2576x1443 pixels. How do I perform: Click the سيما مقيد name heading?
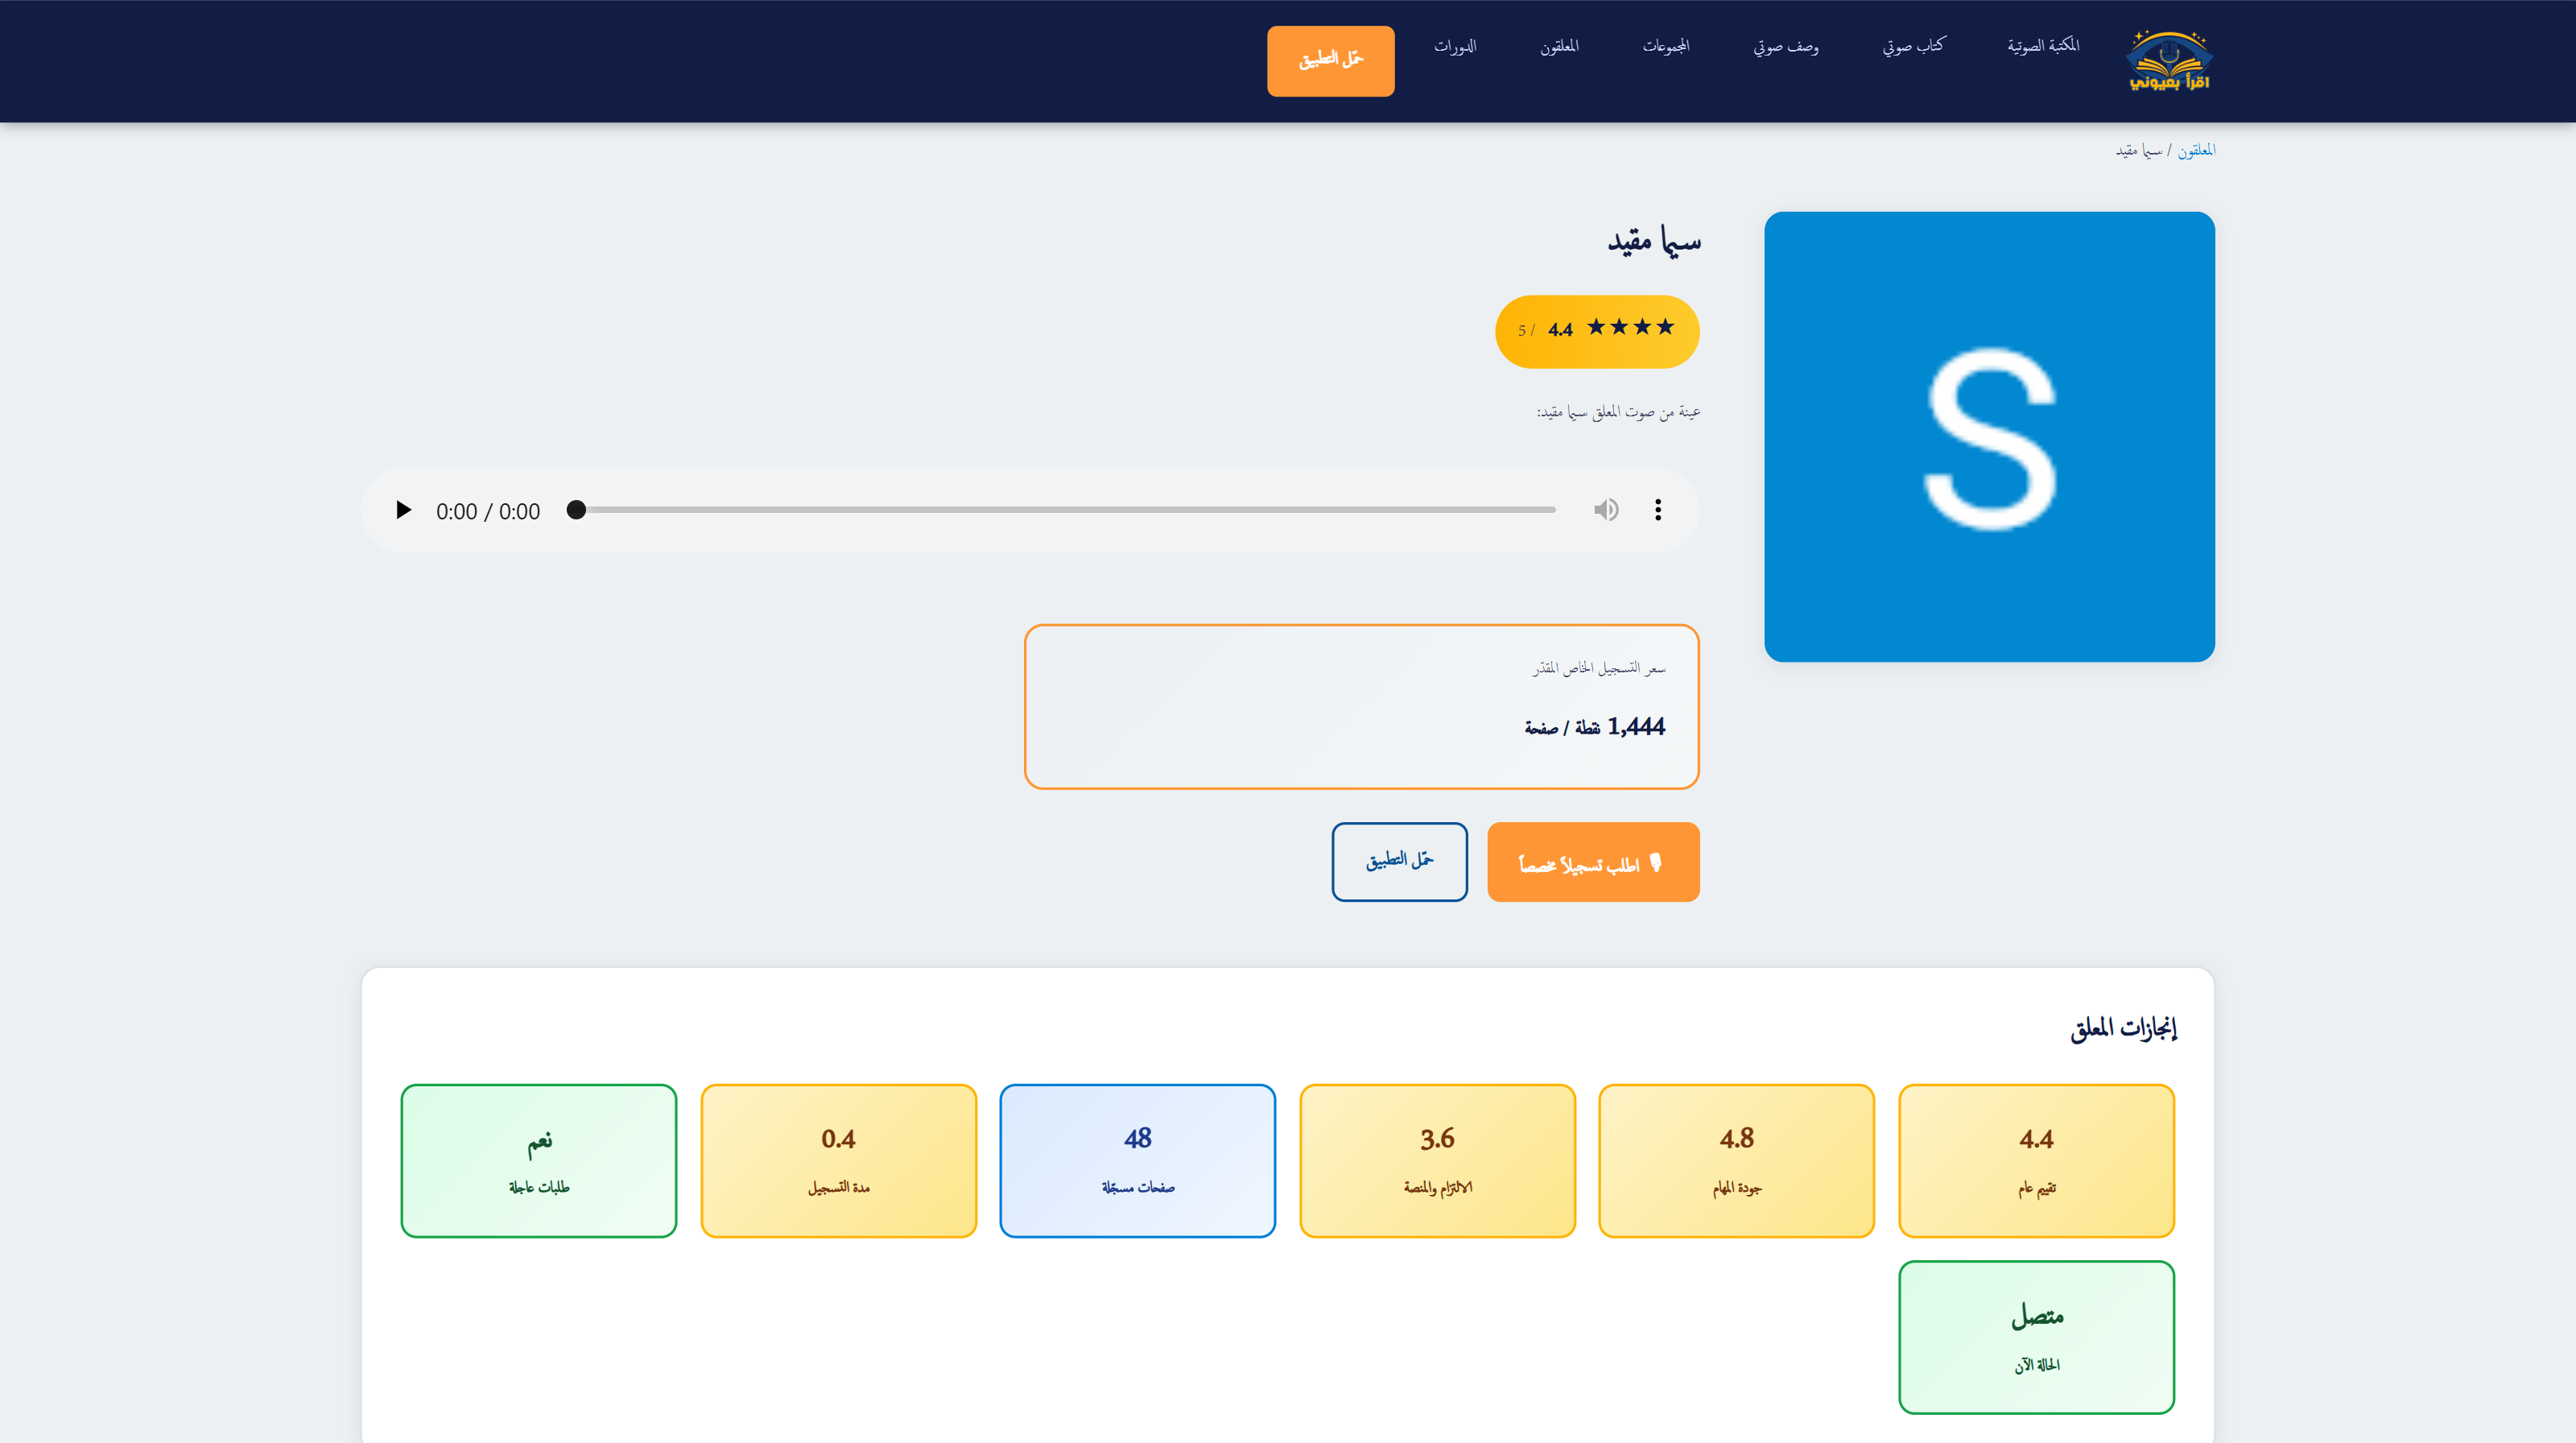(x=1654, y=241)
